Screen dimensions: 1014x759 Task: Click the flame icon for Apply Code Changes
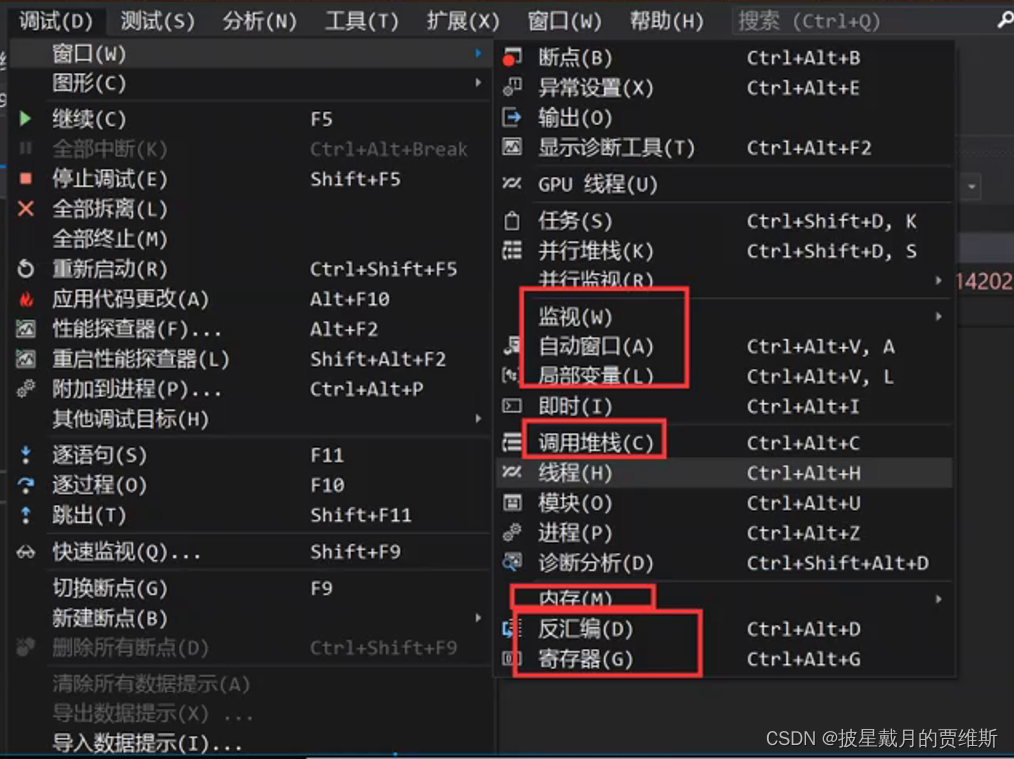click(x=26, y=299)
